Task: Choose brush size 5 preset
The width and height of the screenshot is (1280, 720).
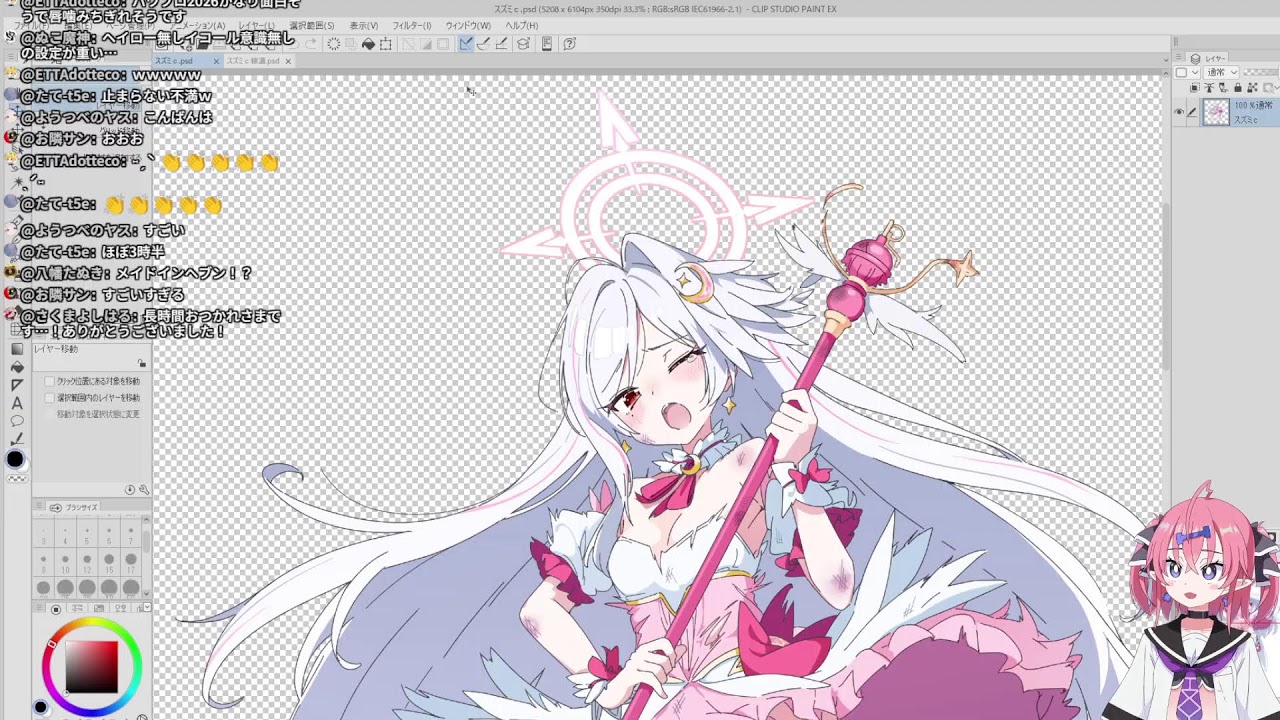Action: (87, 535)
